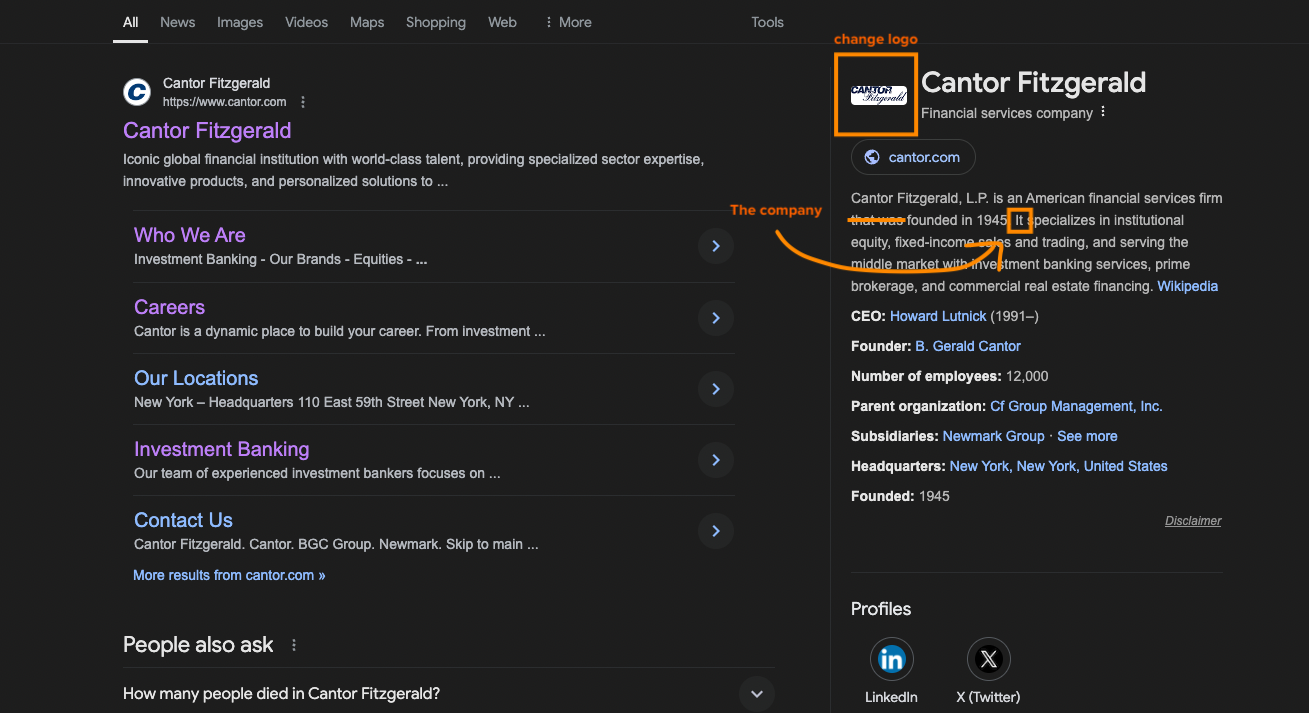Switch to the Videos tab
Image resolution: width=1309 pixels, height=713 pixels.
(306, 22)
